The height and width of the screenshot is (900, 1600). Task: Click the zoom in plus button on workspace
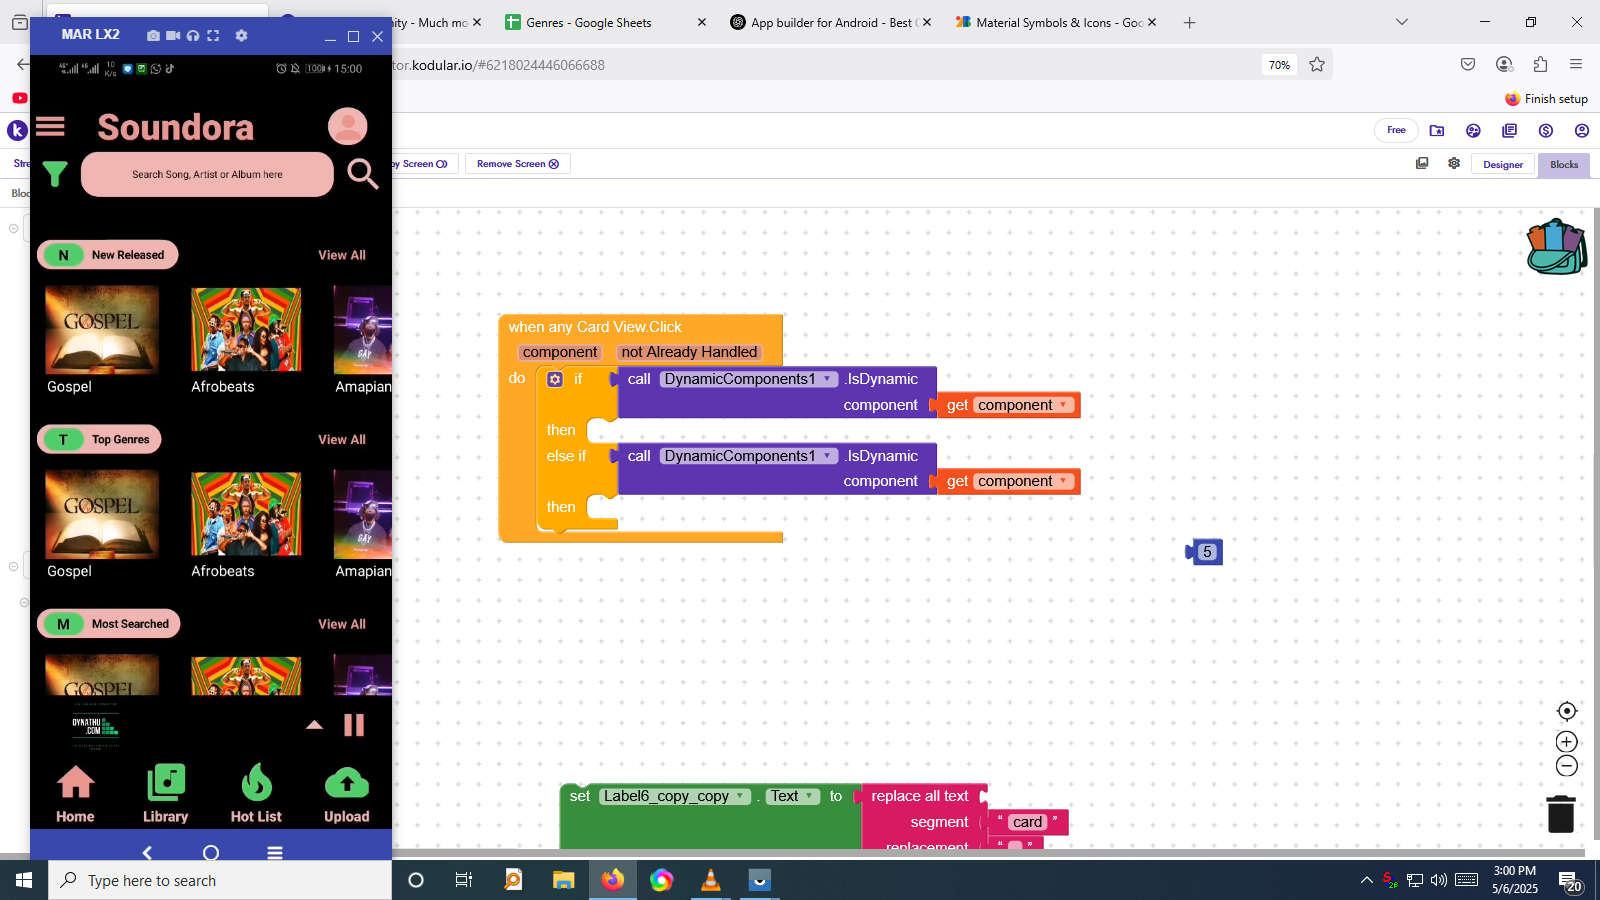tap(1567, 741)
